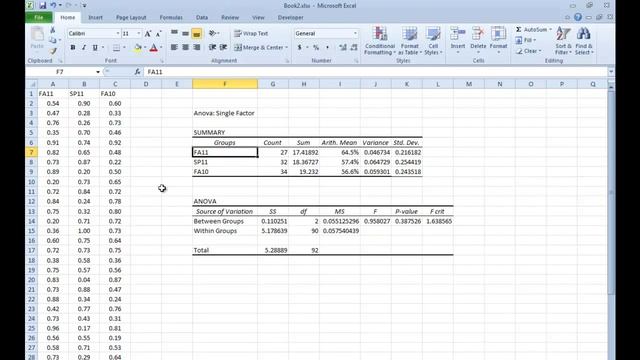Viewport: 640px width, 360px height.
Task: Switch to the Data tab
Action: [x=202, y=18]
